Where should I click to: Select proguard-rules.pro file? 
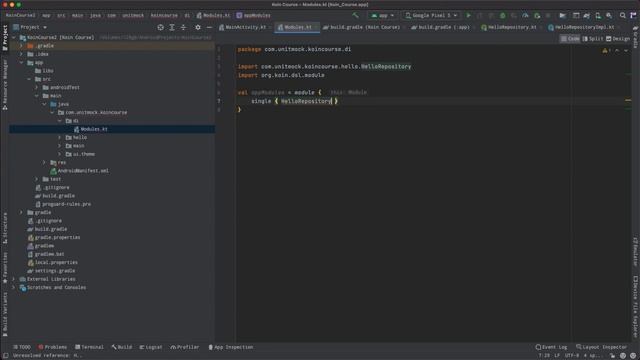coord(67,204)
